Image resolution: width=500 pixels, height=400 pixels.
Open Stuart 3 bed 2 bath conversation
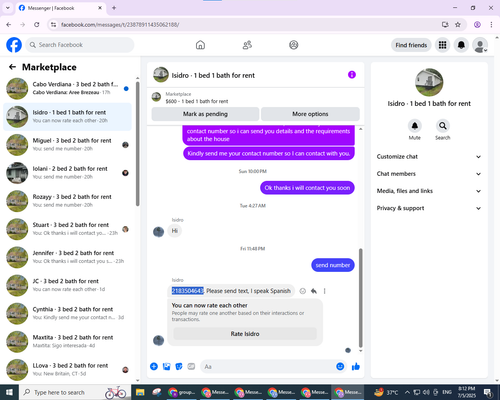pos(67,229)
